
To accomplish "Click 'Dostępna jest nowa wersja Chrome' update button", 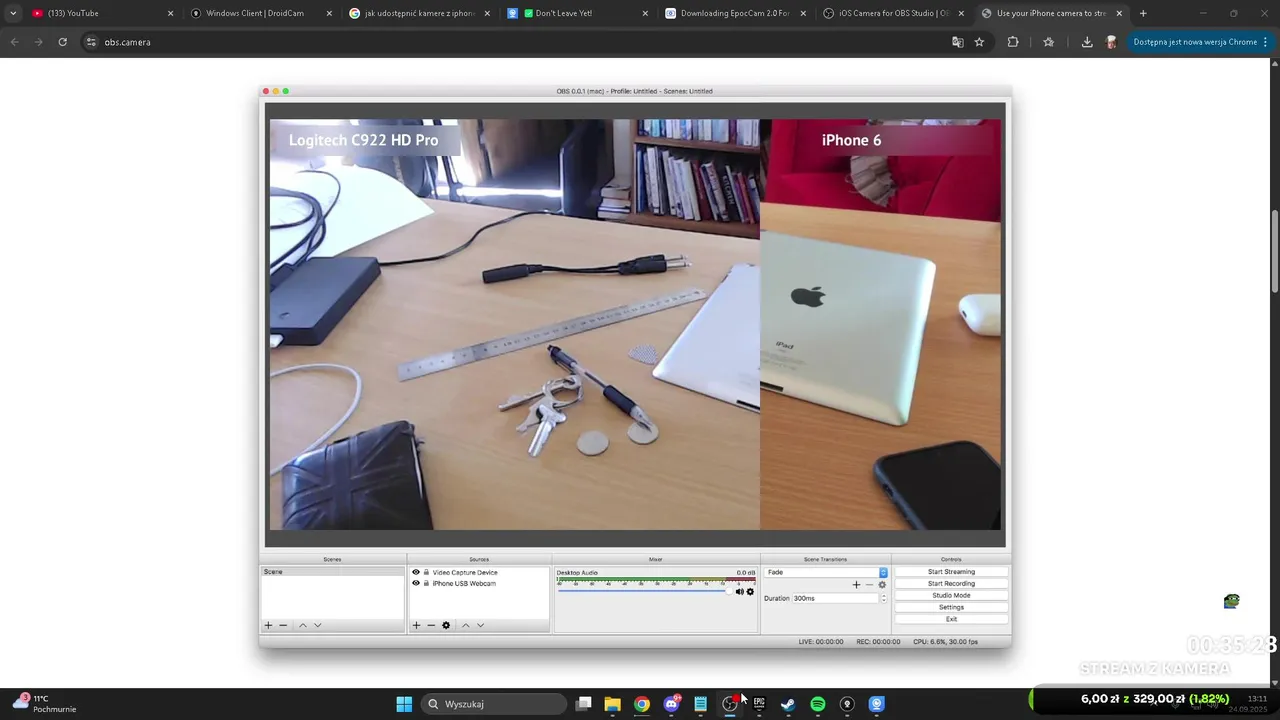I will [x=1200, y=42].
